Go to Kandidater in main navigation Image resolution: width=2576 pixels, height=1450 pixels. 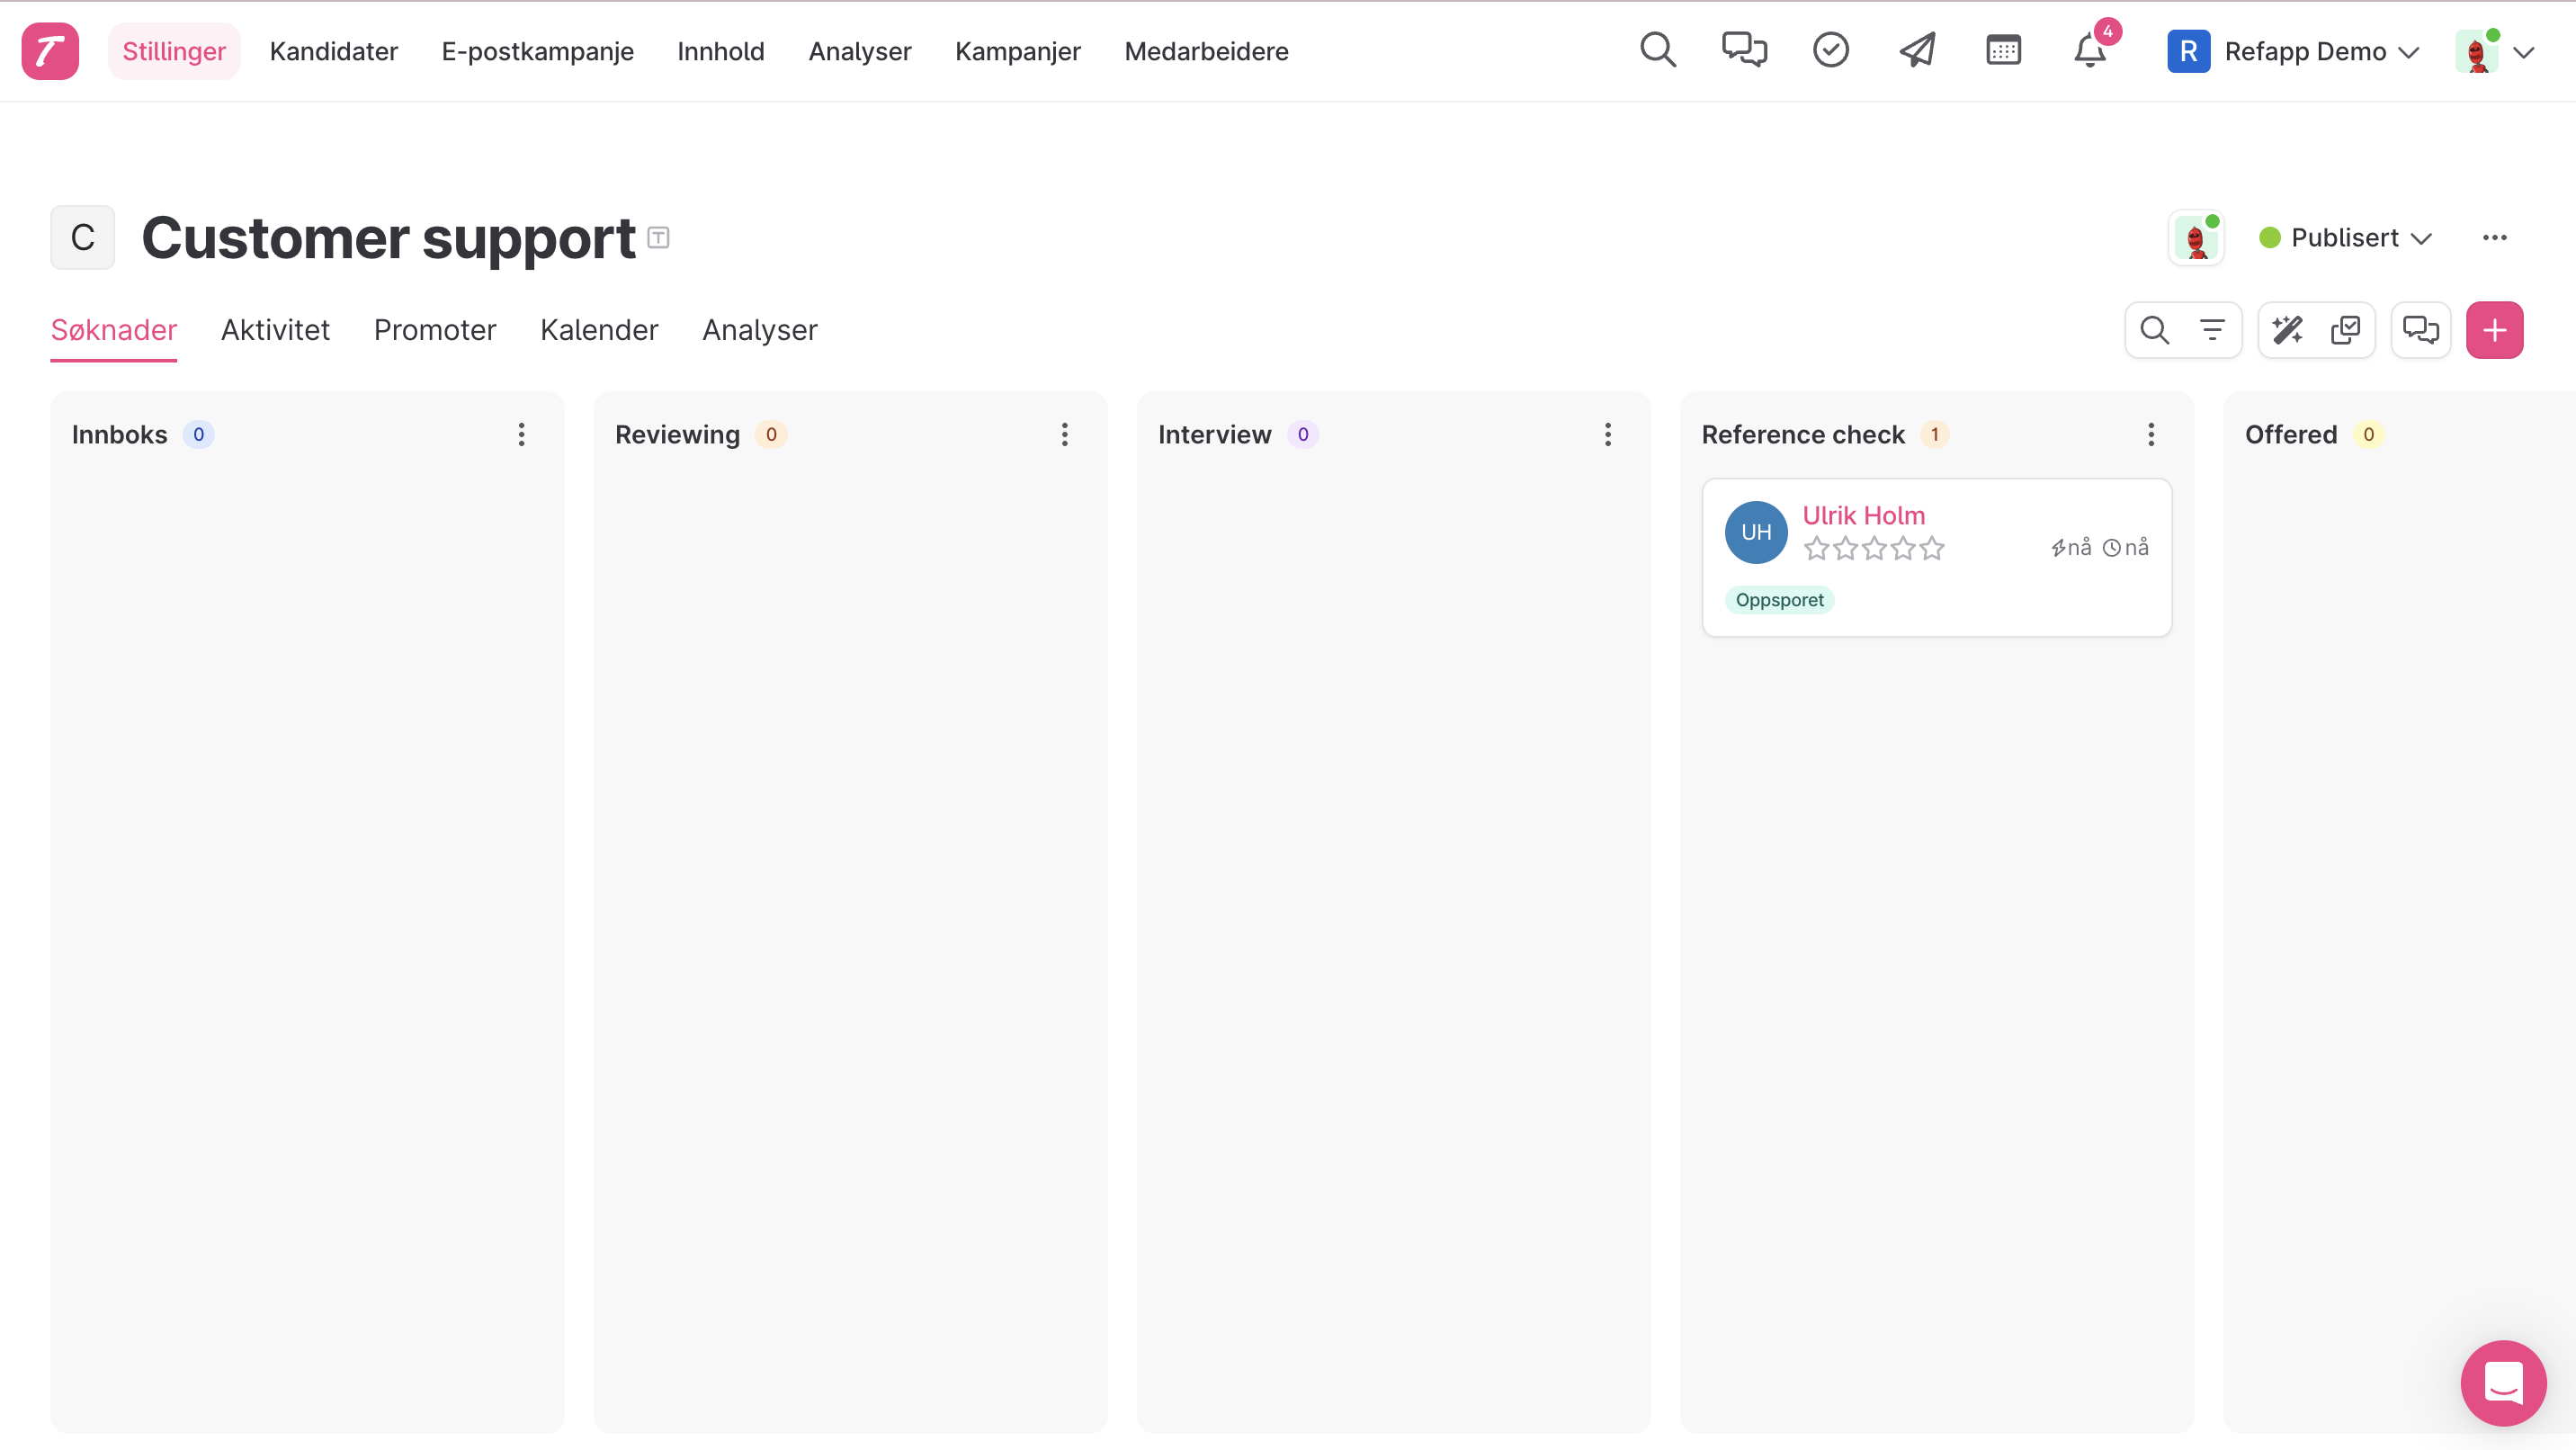[x=334, y=51]
